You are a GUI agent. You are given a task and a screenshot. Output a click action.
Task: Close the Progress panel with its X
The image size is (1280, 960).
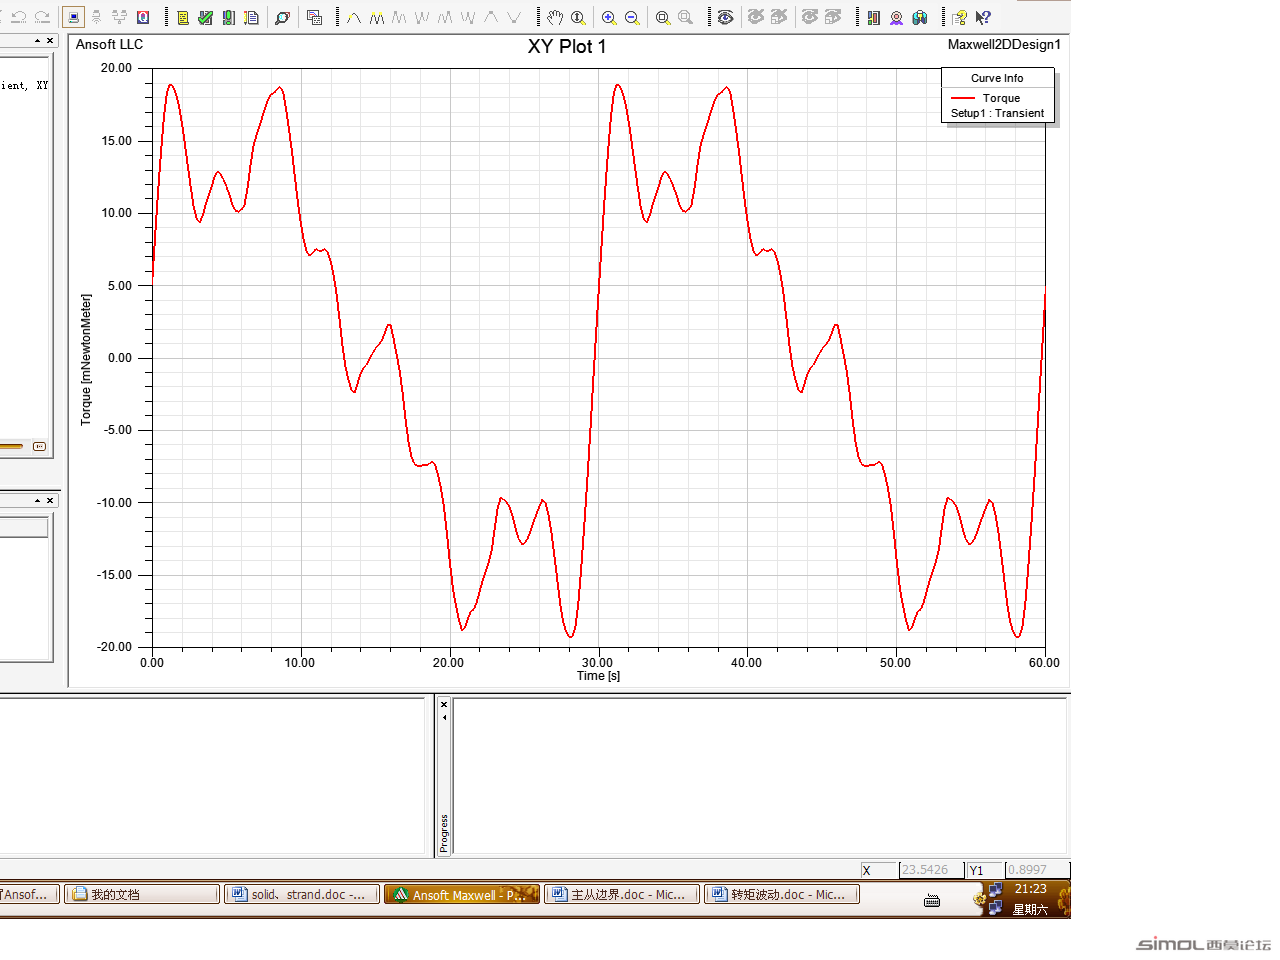(x=444, y=705)
